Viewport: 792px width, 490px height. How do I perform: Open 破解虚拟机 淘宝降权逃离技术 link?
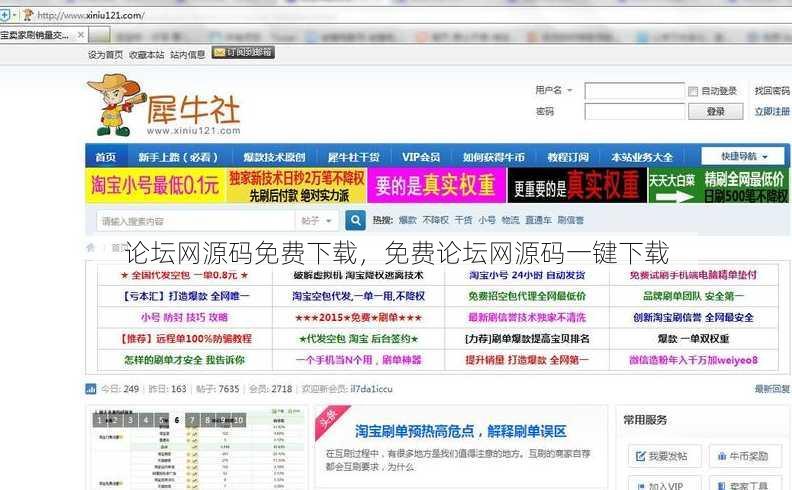tap(359, 275)
